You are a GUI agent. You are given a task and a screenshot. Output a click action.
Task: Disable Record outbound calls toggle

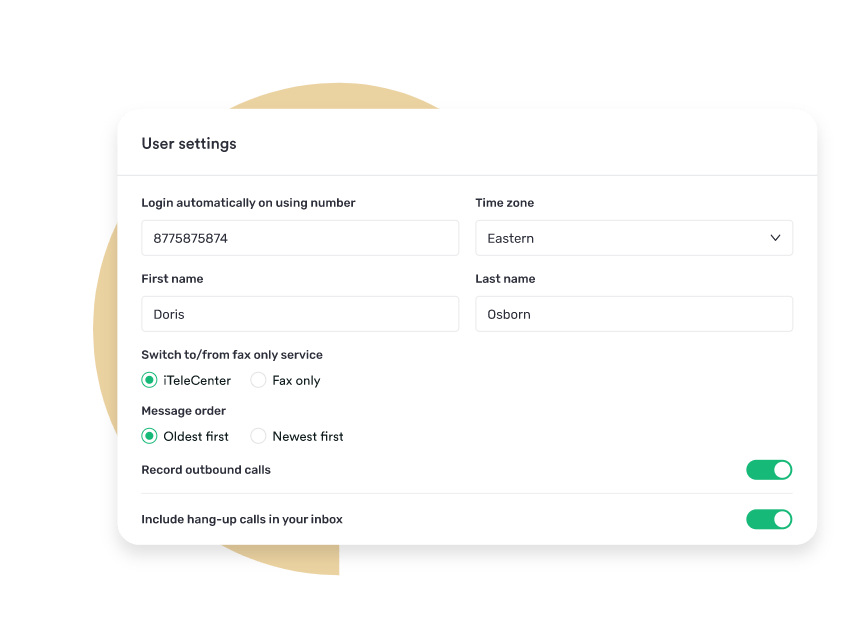(769, 470)
